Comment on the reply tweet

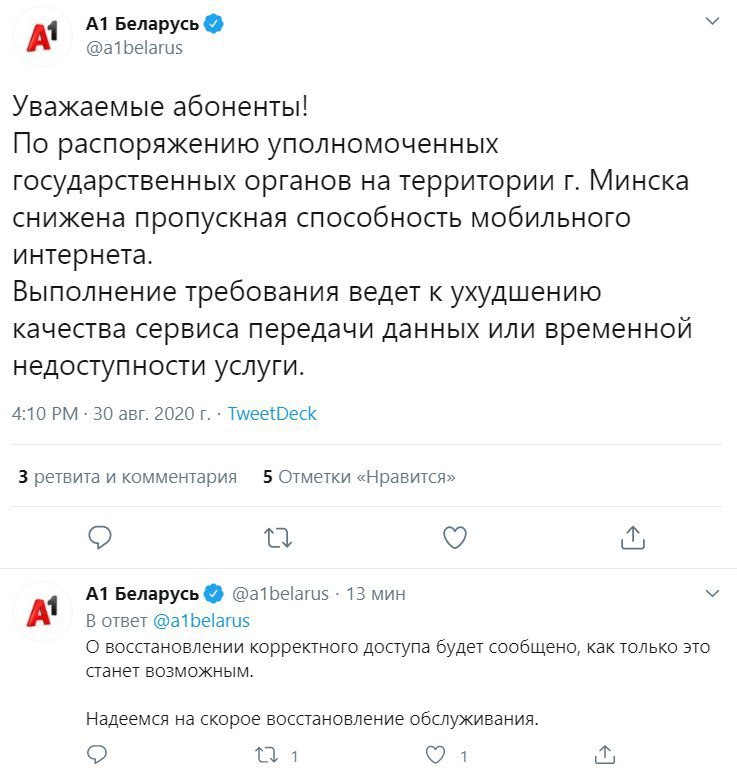point(98,753)
